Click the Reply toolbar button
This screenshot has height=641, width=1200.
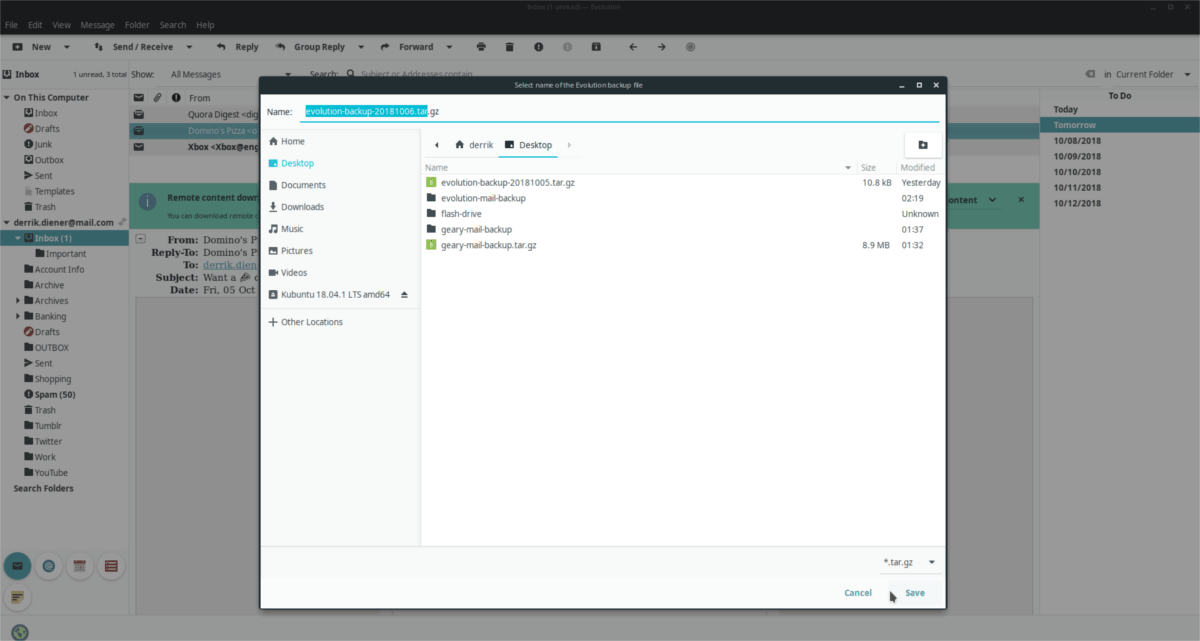[x=237, y=47]
